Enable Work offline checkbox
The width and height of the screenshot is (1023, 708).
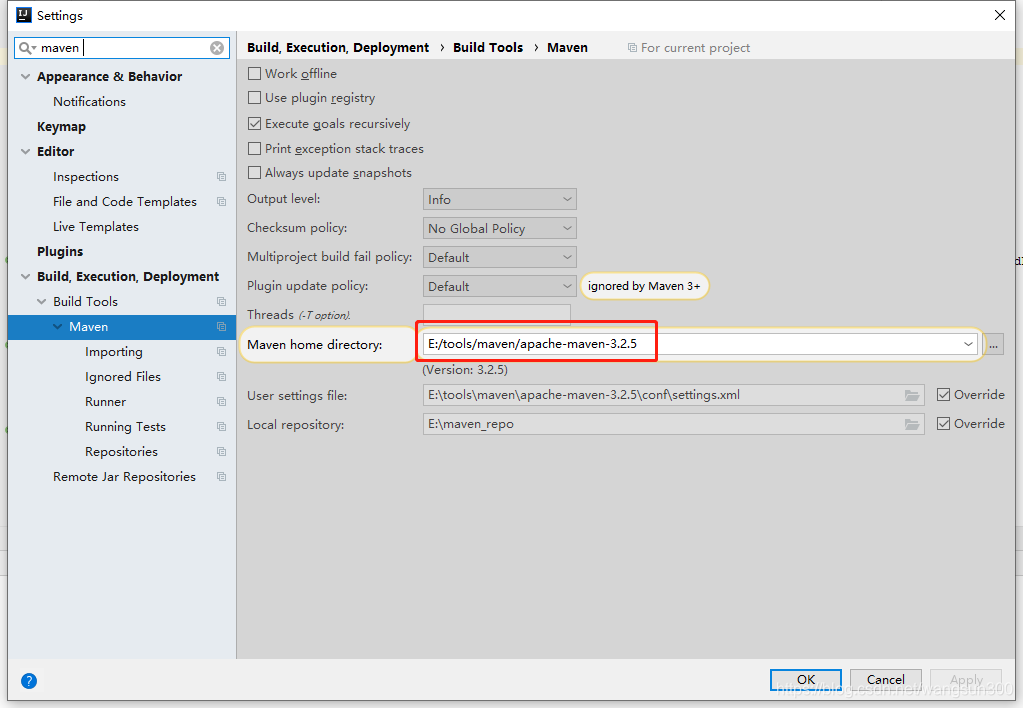click(254, 74)
